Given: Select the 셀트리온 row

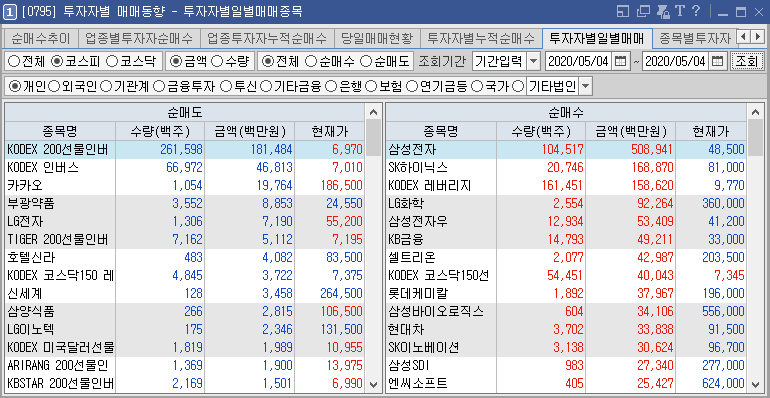Looking at the screenshot, I should click(566, 257).
